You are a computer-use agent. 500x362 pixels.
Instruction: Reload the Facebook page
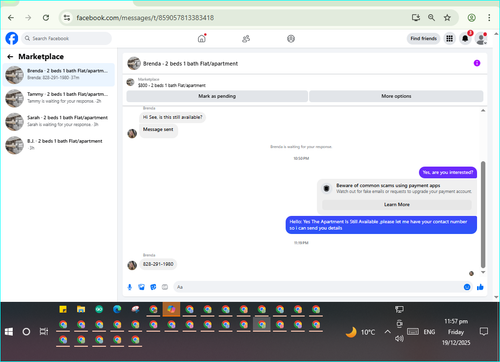[46, 18]
